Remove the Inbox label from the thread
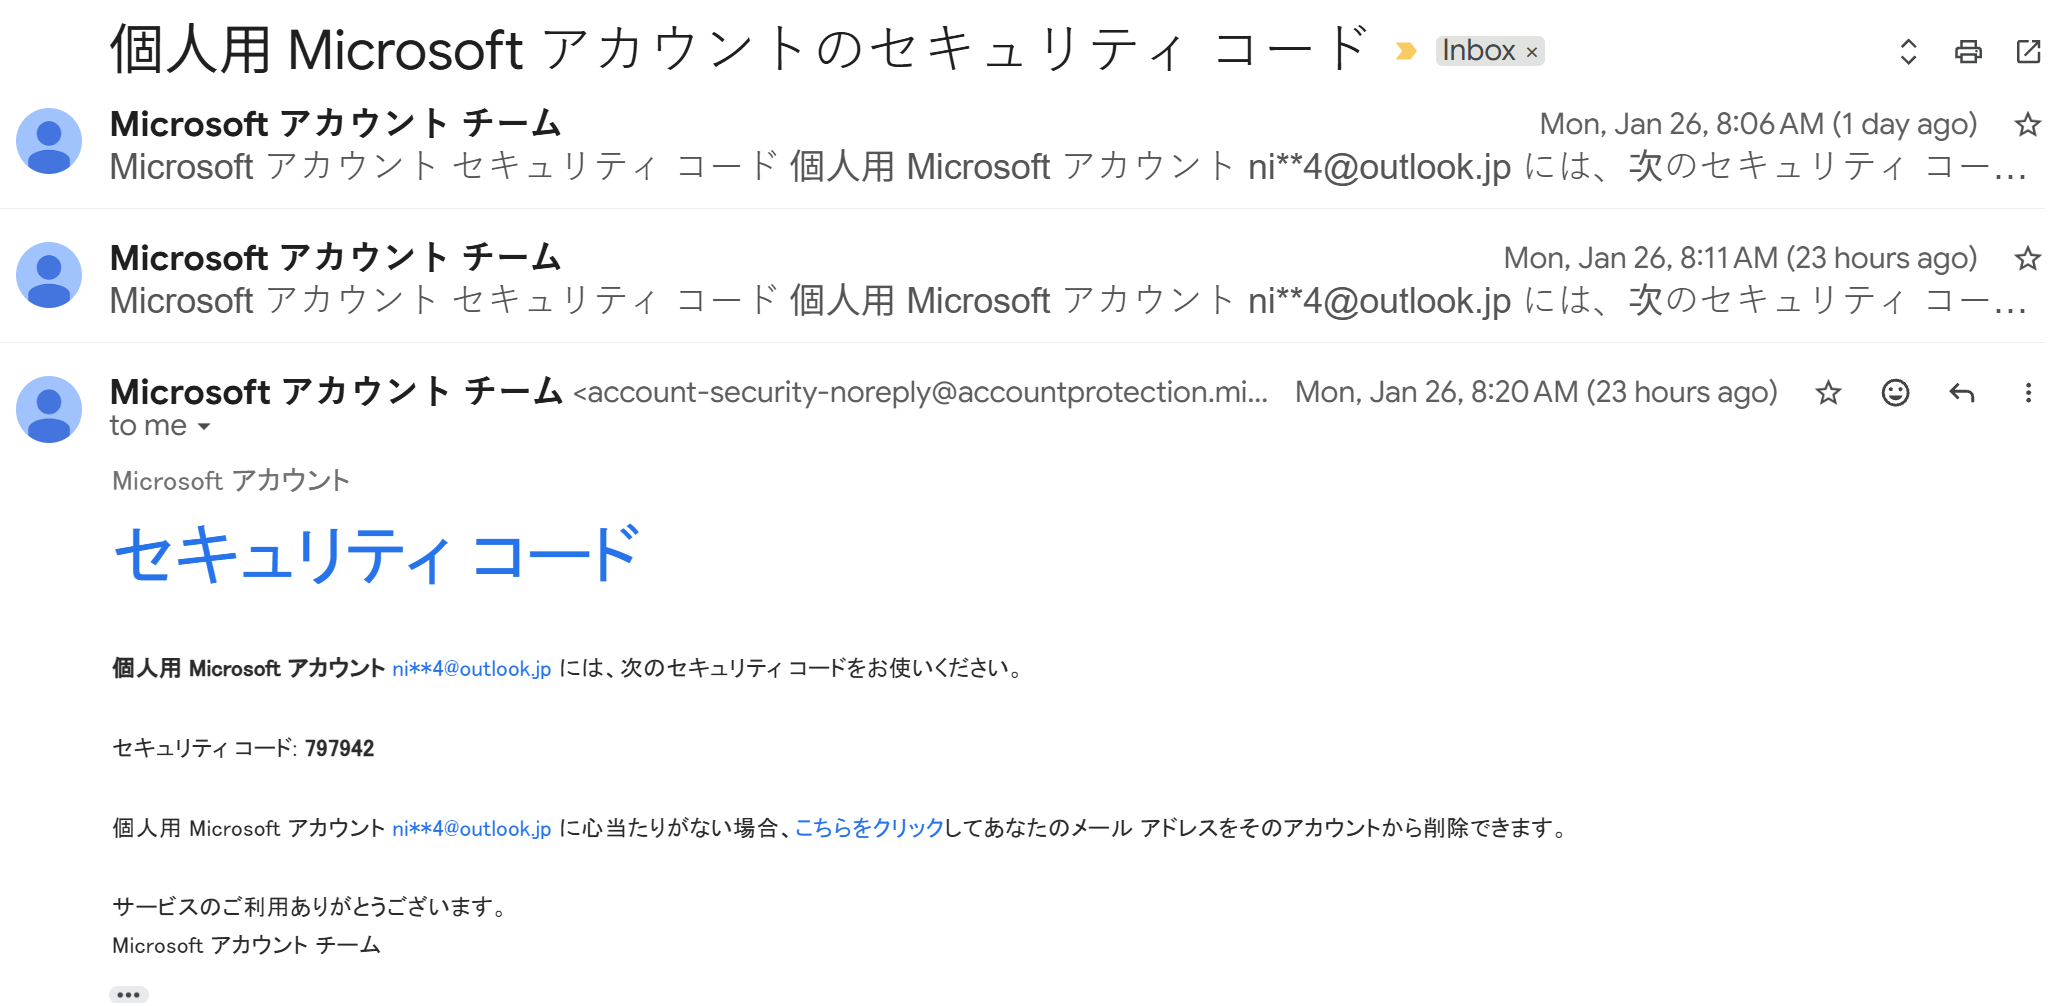This screenshot has width=2062, height=1006. 1533,50
